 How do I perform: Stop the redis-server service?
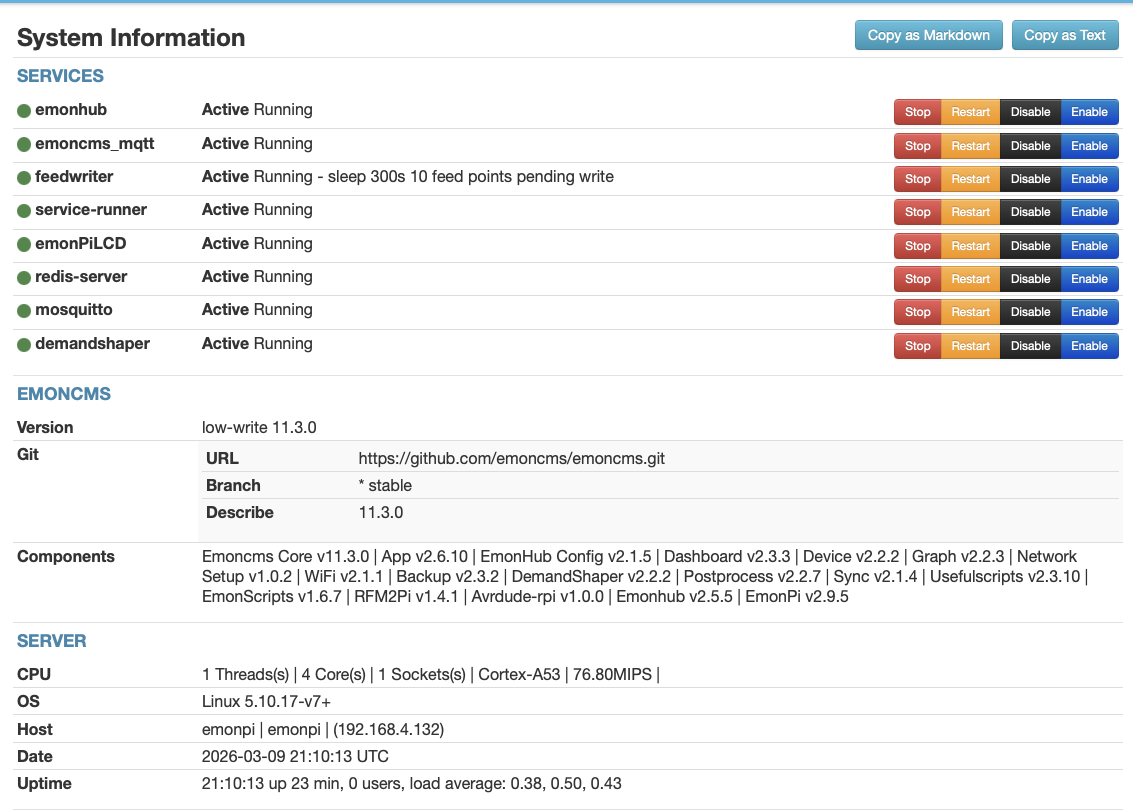917,279
